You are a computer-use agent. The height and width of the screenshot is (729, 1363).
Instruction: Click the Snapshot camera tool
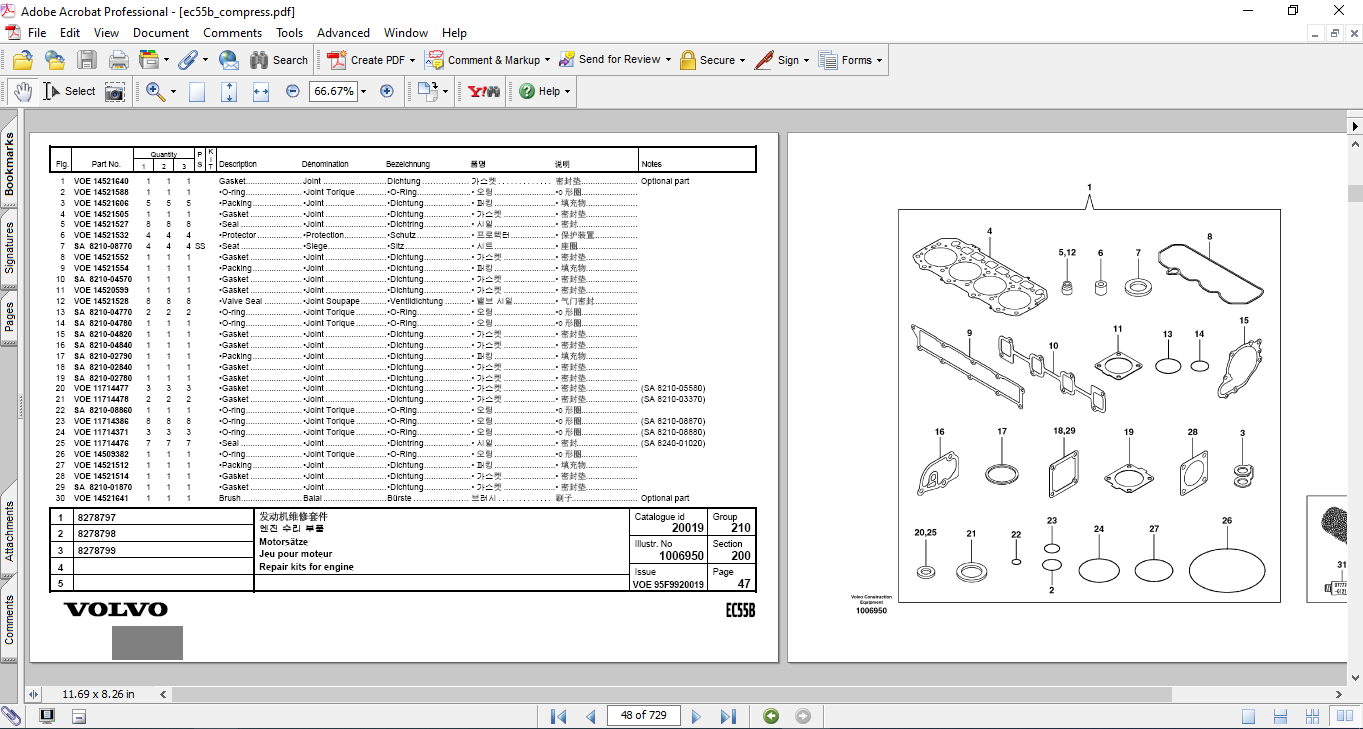pos(115,92)
